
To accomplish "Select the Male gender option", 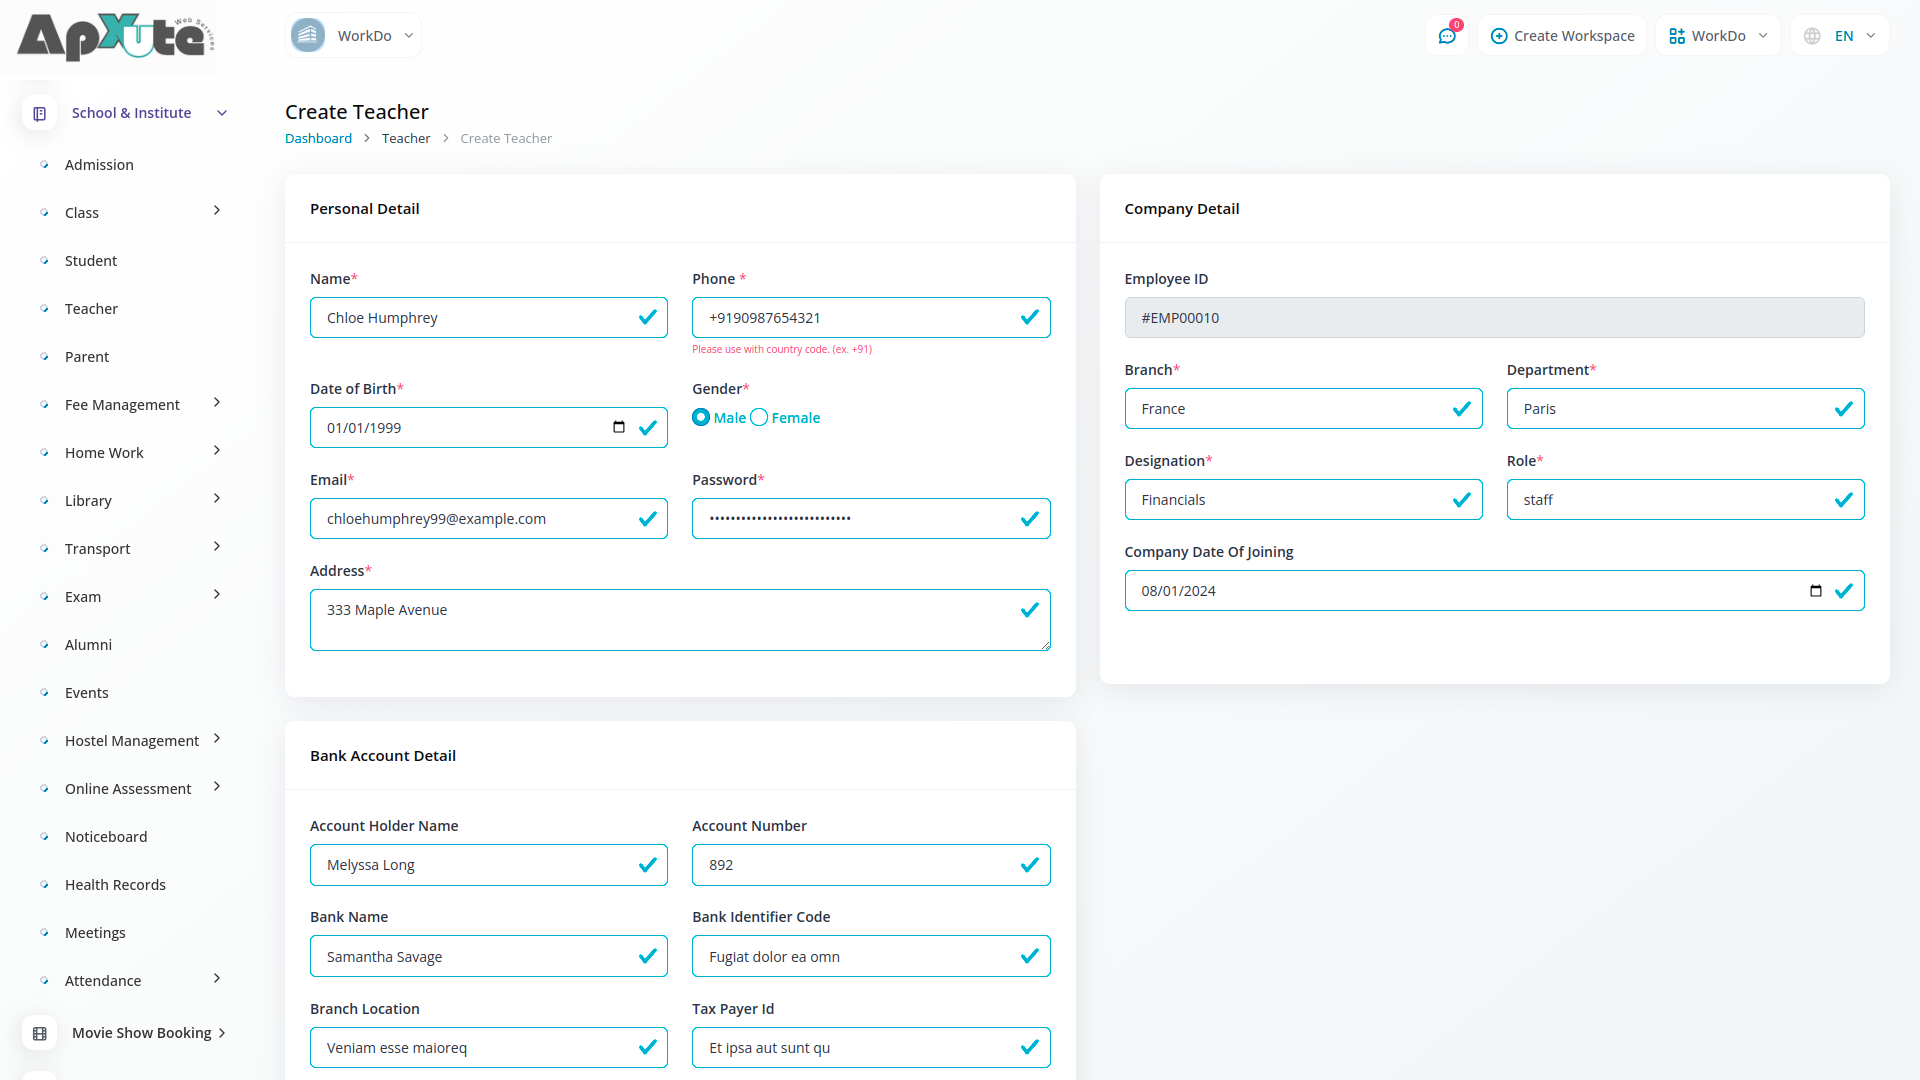I will 701,418.
